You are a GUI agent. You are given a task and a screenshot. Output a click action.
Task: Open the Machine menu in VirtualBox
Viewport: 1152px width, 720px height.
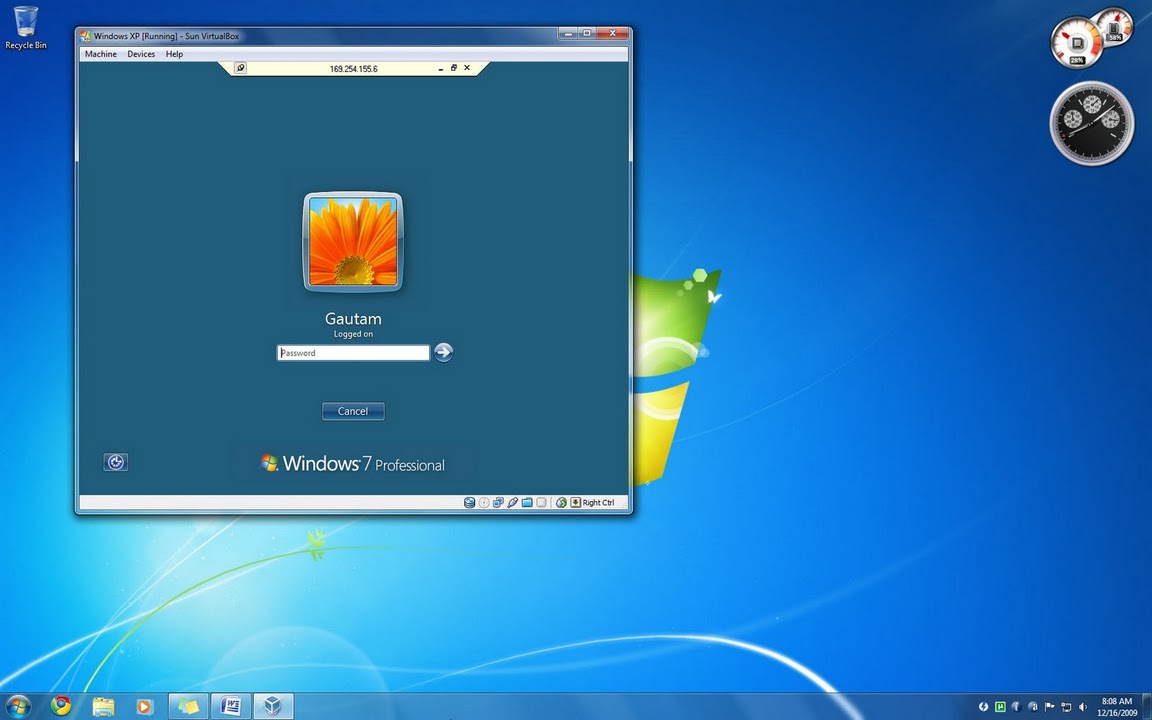[x=101, y=54]
